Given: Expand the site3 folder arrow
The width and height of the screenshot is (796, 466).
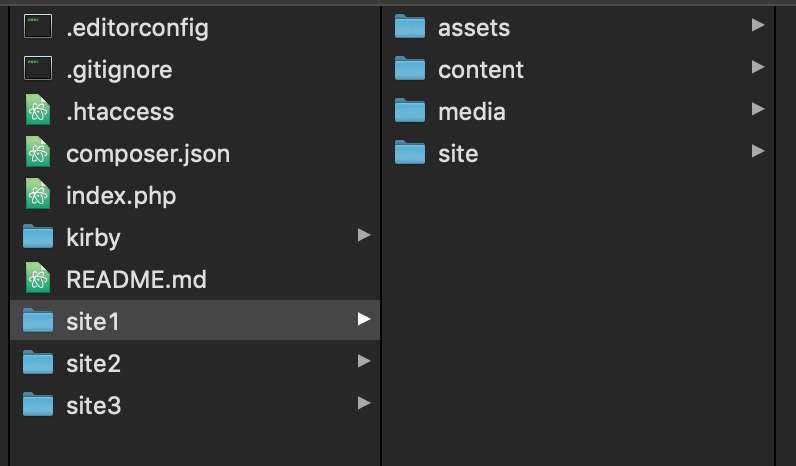Looking at the screenshot, I should tap(364, 404).
